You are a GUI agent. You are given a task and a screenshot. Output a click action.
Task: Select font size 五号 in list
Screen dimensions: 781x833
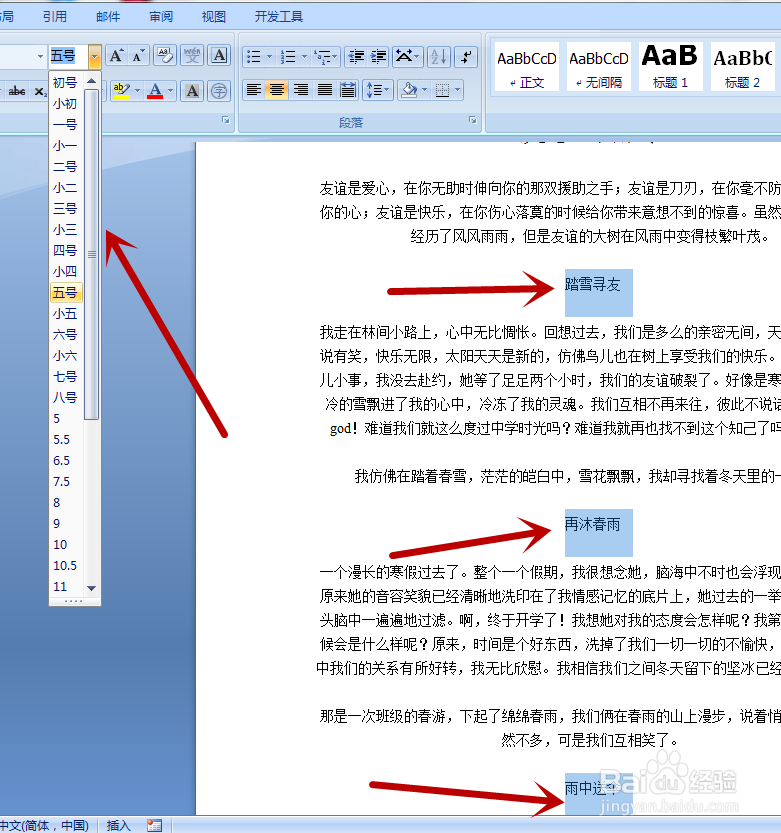point(66,293)
